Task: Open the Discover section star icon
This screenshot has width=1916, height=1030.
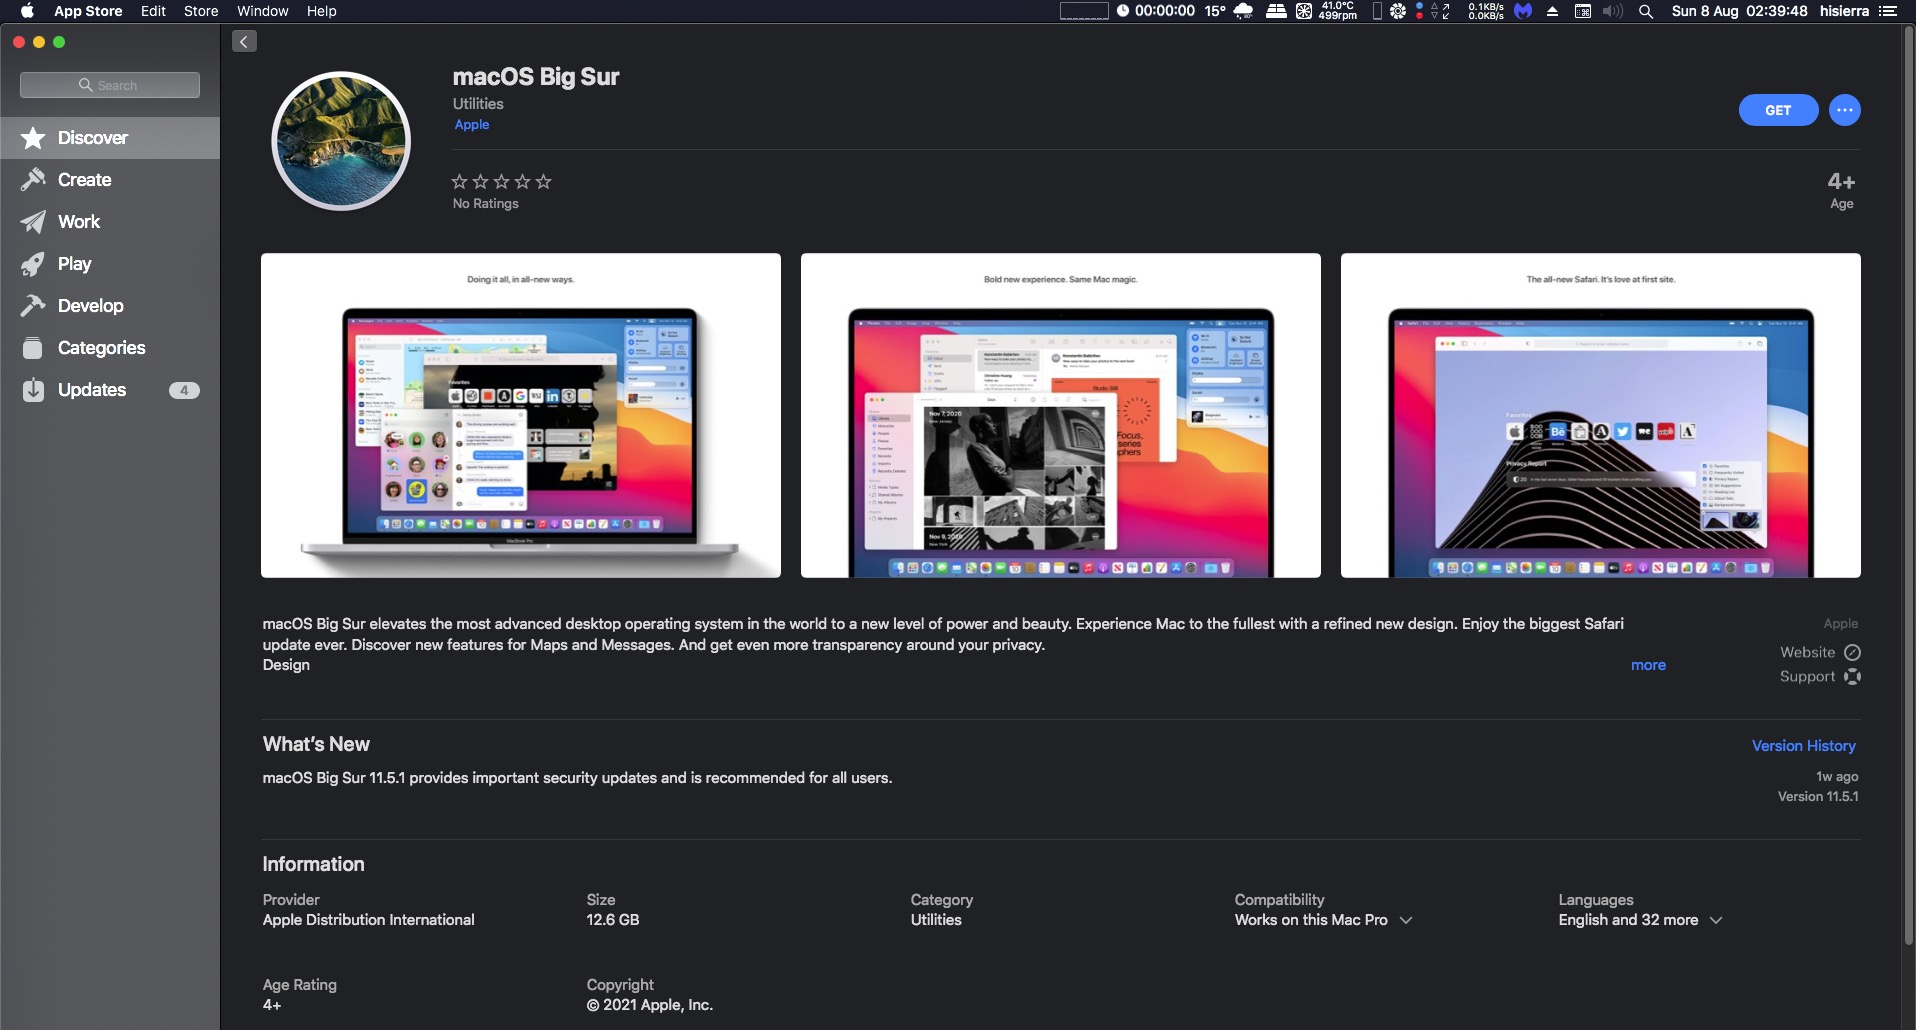Action: coord(33,138)
